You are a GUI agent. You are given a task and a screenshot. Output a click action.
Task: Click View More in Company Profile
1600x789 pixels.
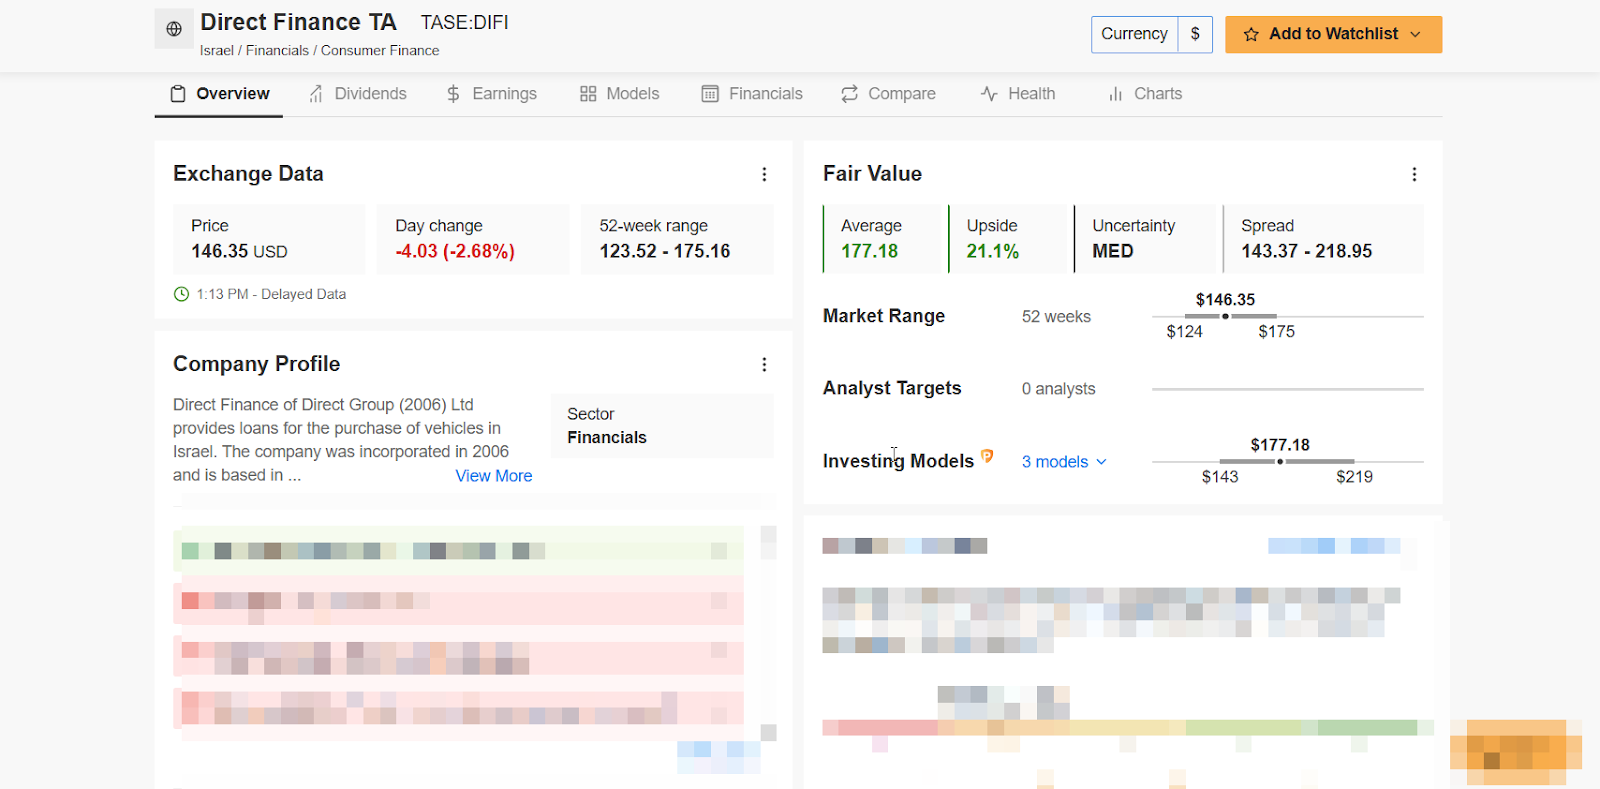pyautogui.click(x=494, y=476)
